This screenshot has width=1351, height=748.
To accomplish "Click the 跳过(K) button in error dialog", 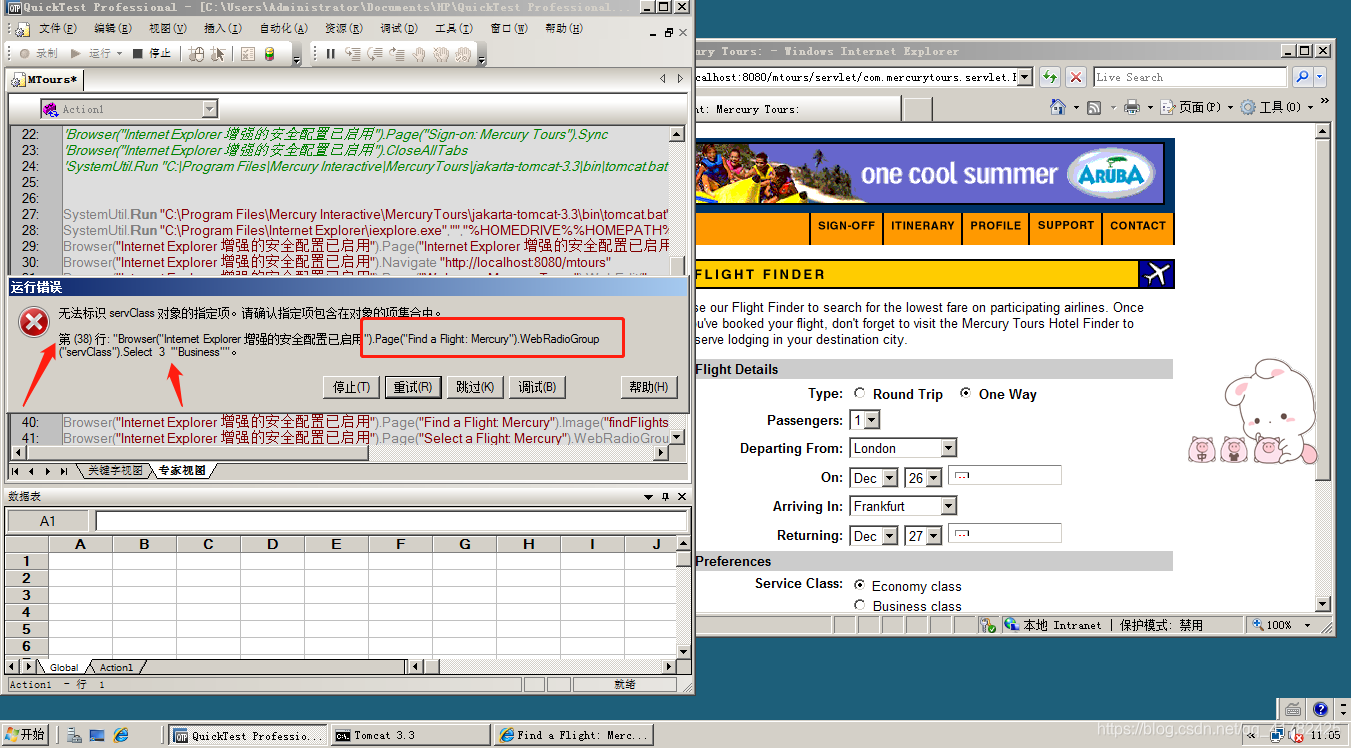I will [474, 387].
